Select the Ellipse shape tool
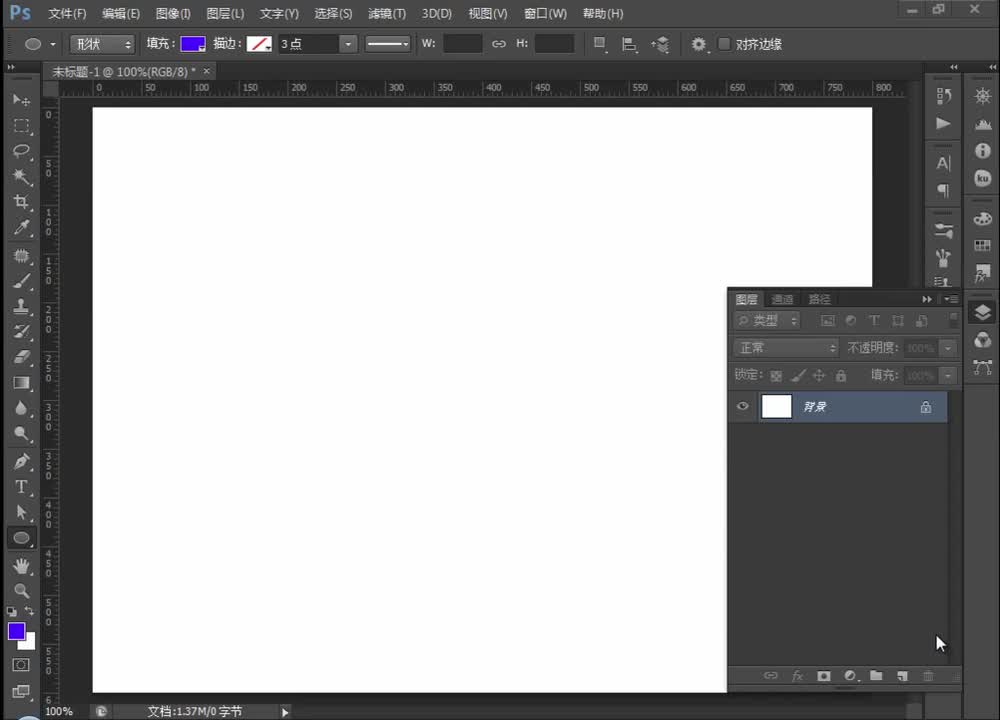1000x720 pixels. [21, 538]
